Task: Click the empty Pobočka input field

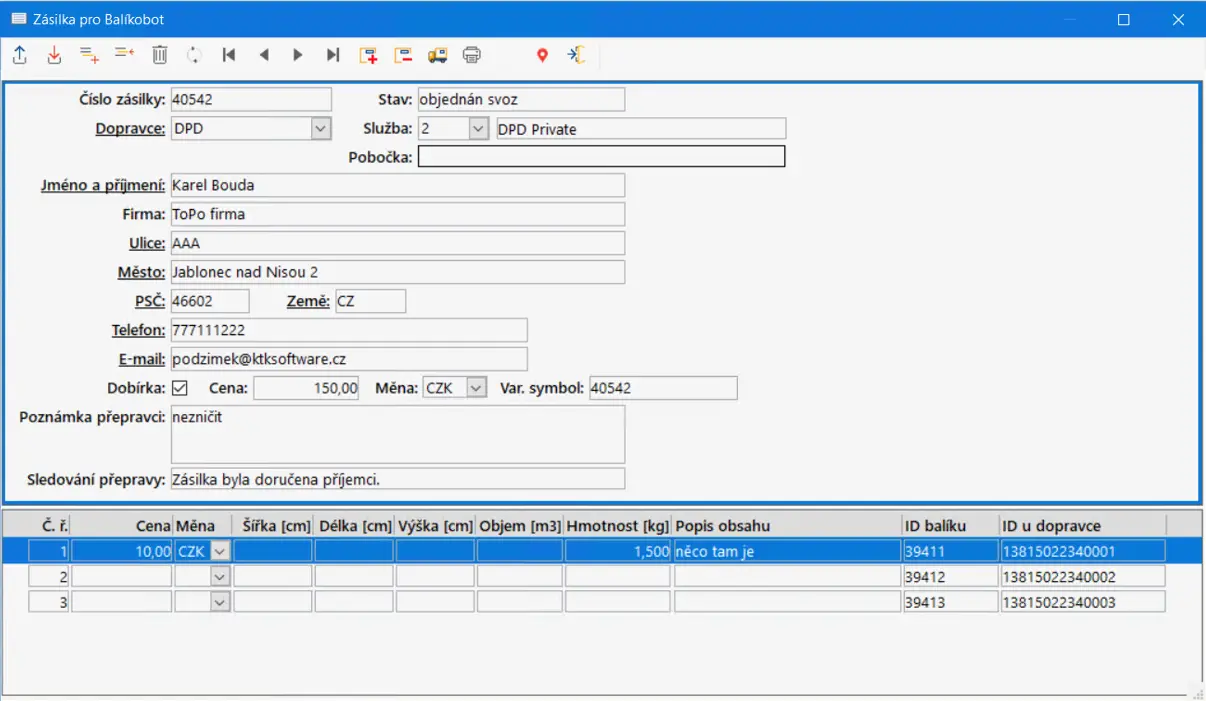Action: pyautogui.click(x=601, y=157)
